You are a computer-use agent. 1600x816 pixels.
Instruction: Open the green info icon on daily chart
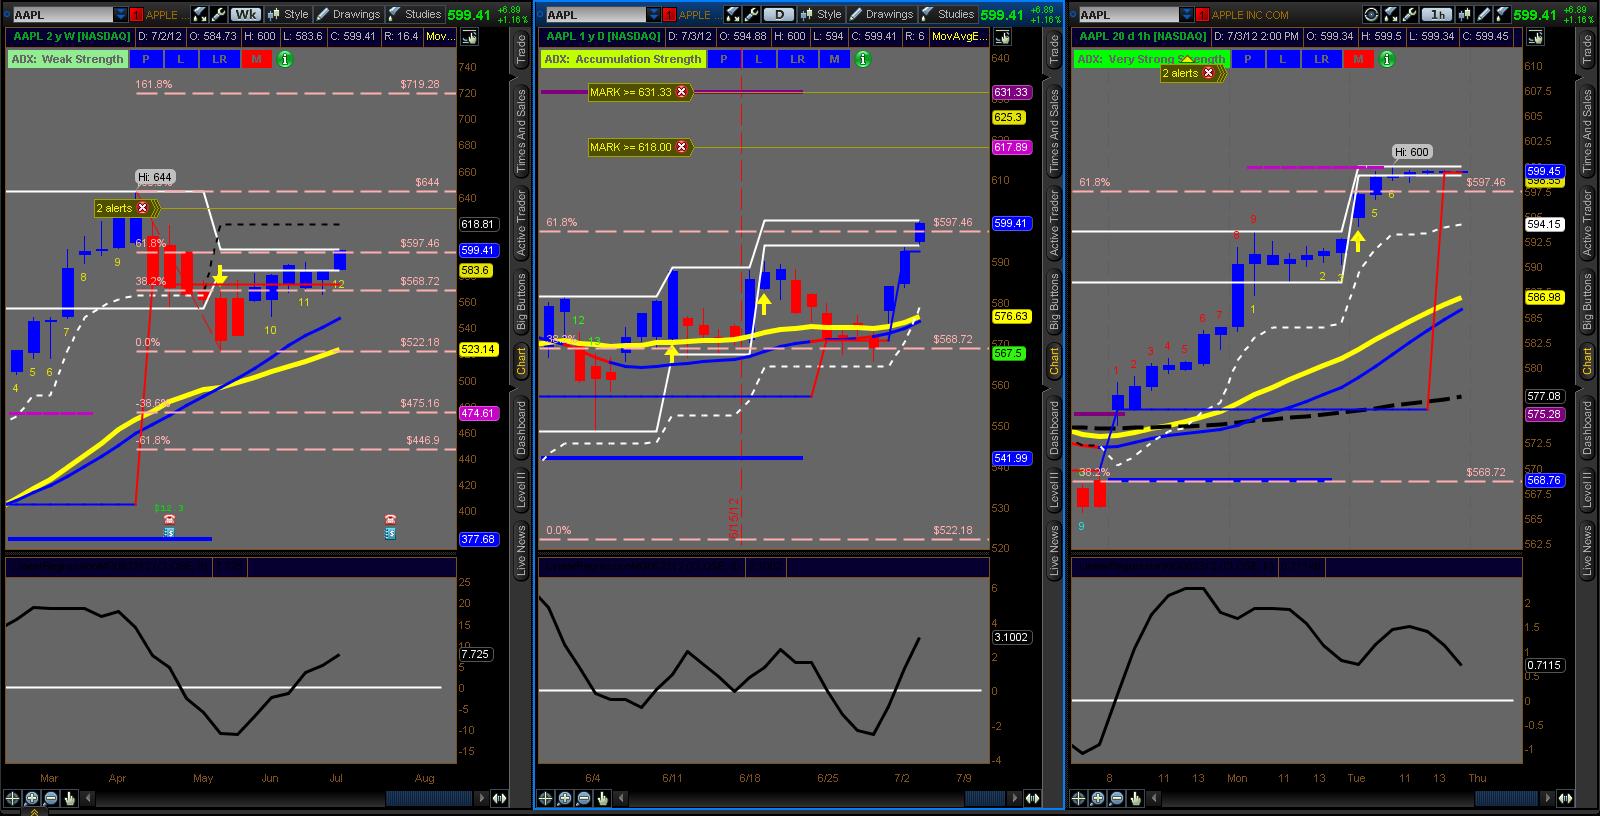863,59
